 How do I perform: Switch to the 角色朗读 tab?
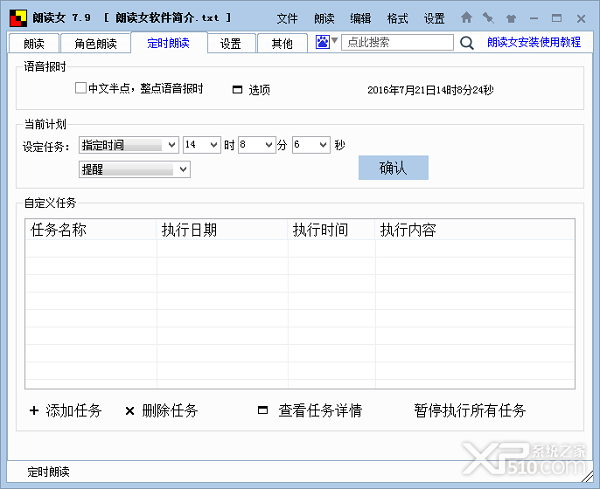(95, 43)
